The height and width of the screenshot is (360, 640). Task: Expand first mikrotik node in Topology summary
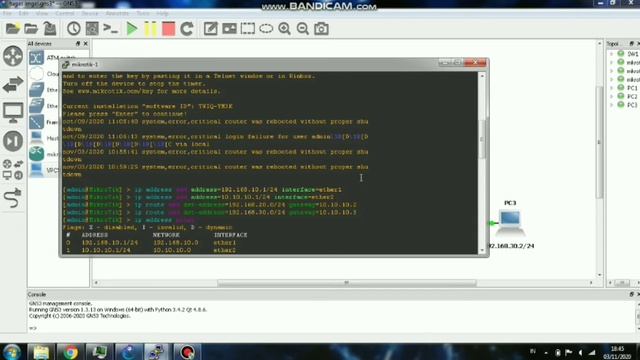pos(611,62)
